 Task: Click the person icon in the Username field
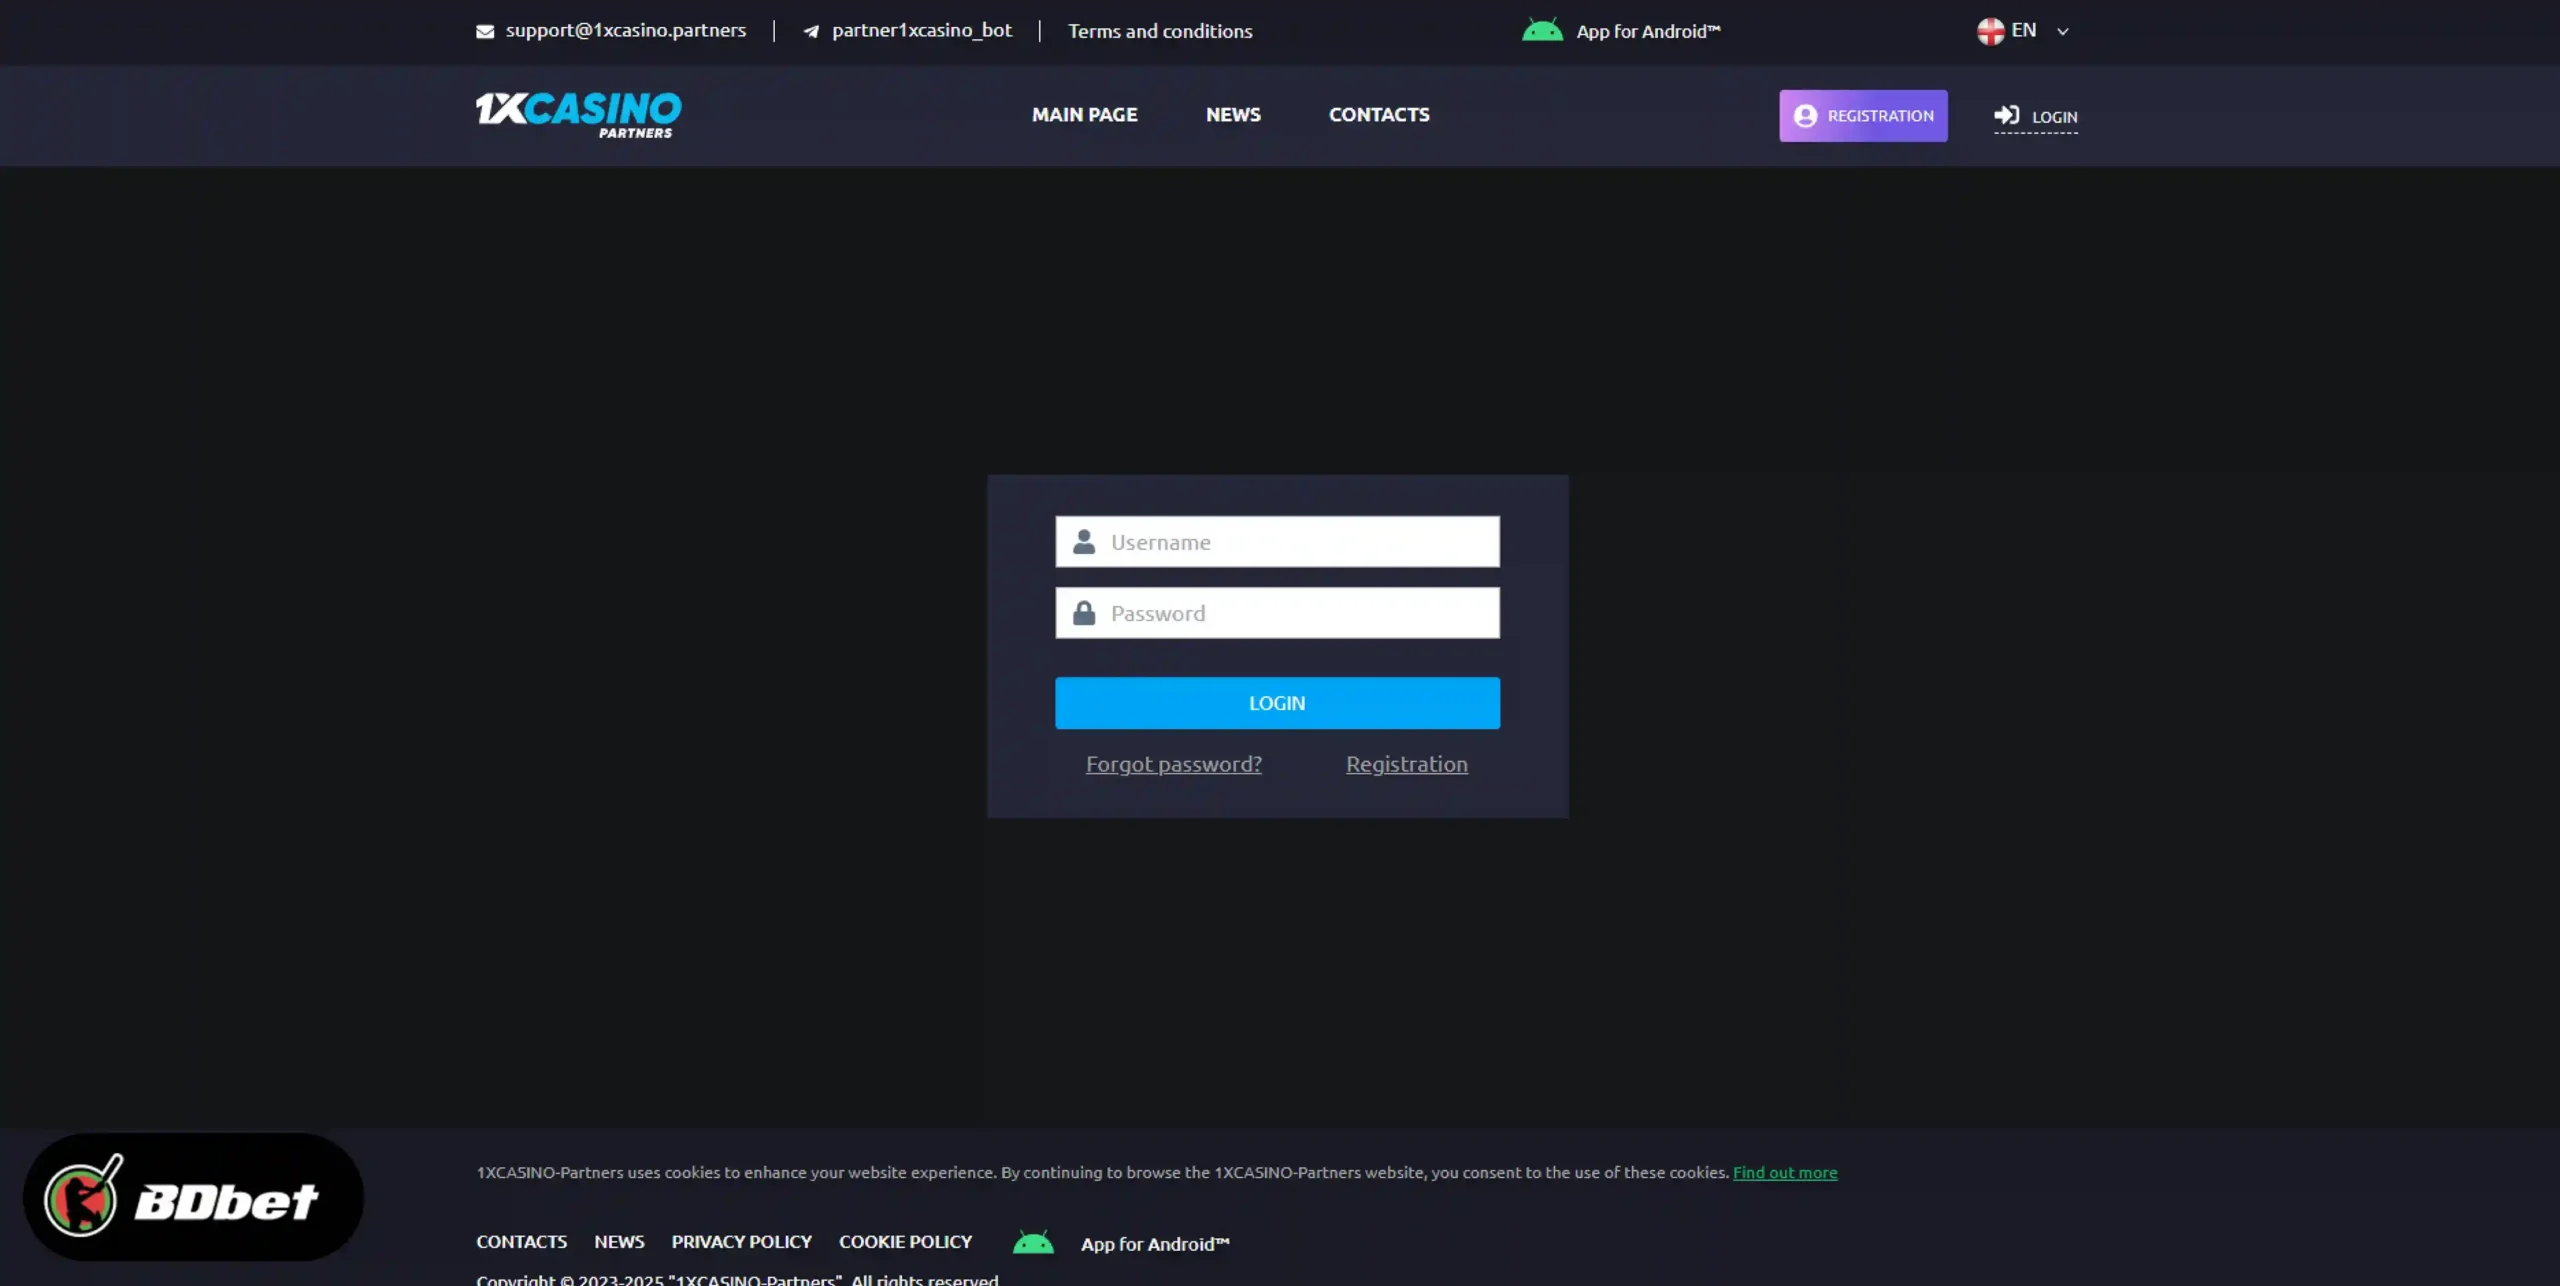click(1084, 542)
